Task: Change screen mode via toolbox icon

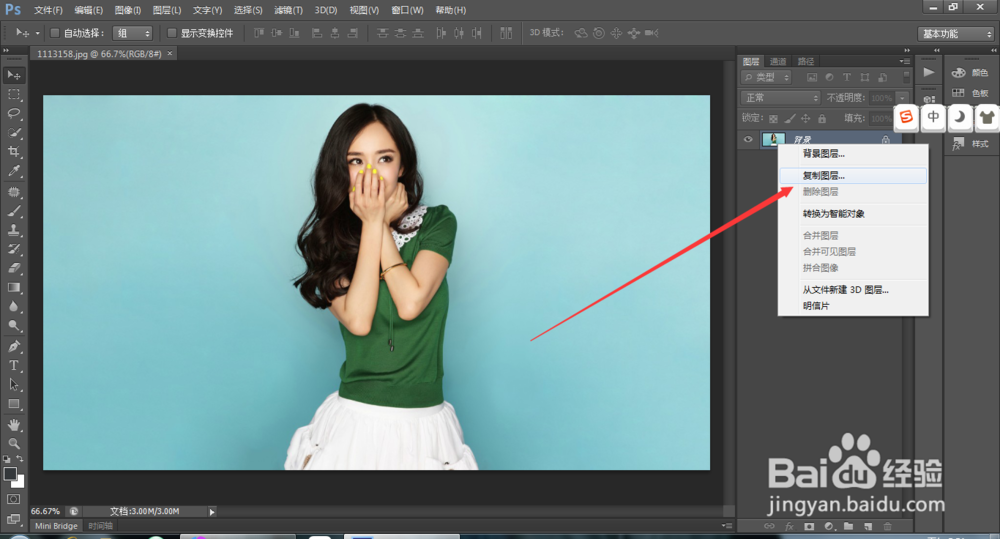Action: click(x=13, y=519)
